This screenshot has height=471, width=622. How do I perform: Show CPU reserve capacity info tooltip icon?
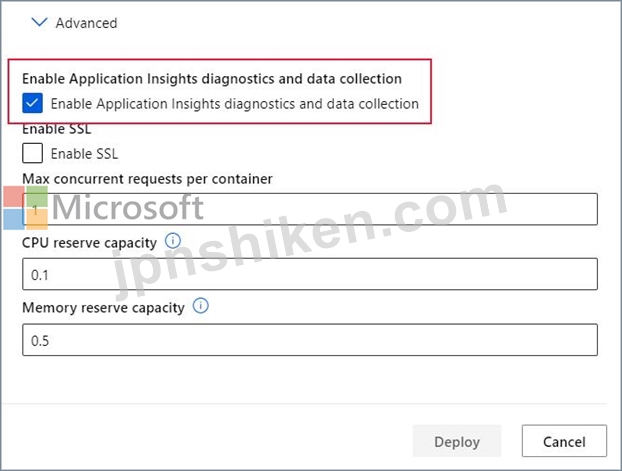coord(173,241)
